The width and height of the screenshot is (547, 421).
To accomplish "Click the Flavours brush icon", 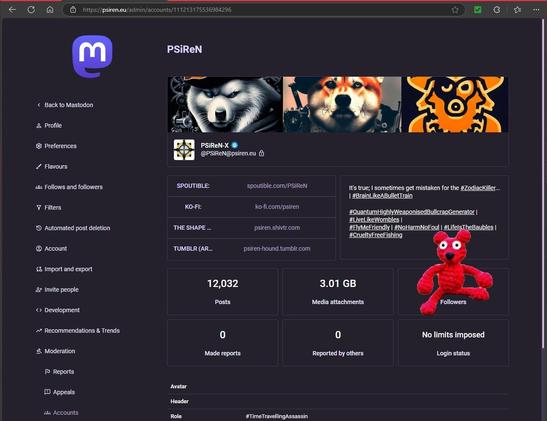I will tap(39, 167).
